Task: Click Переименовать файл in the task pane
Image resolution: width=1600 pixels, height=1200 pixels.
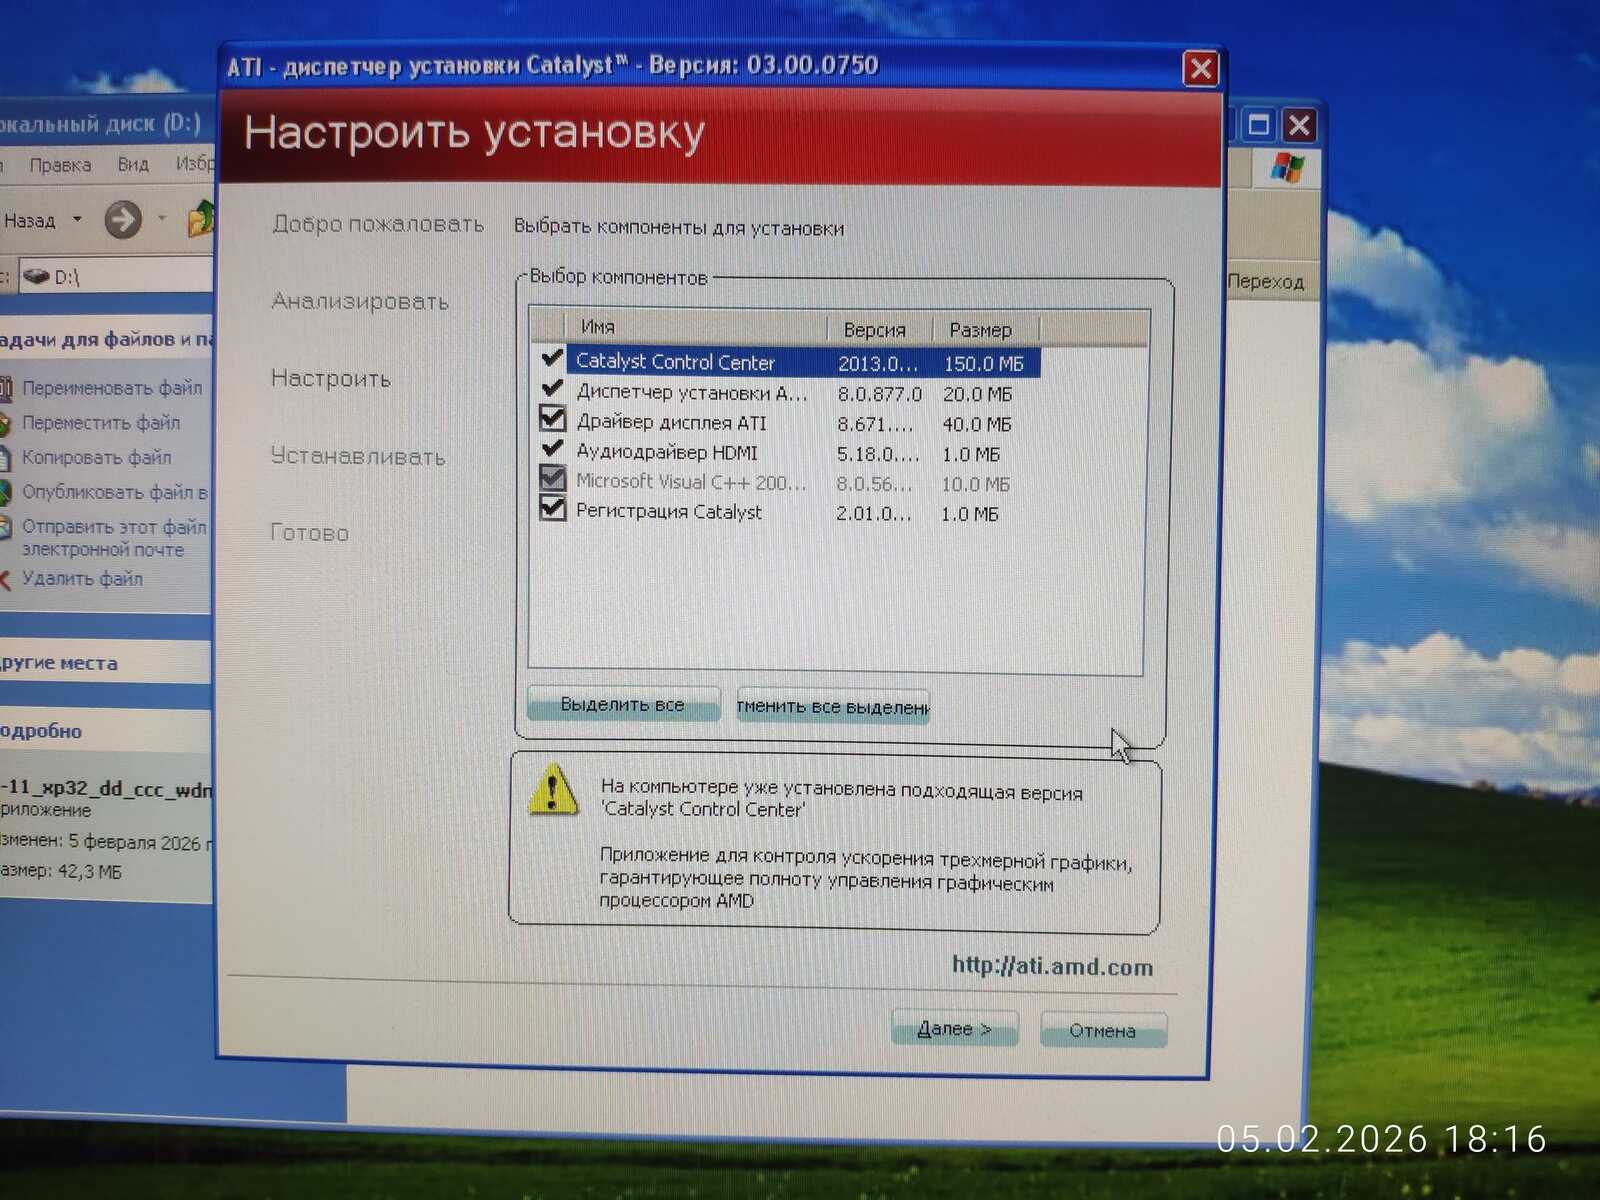Action: [x=112, y=387]
